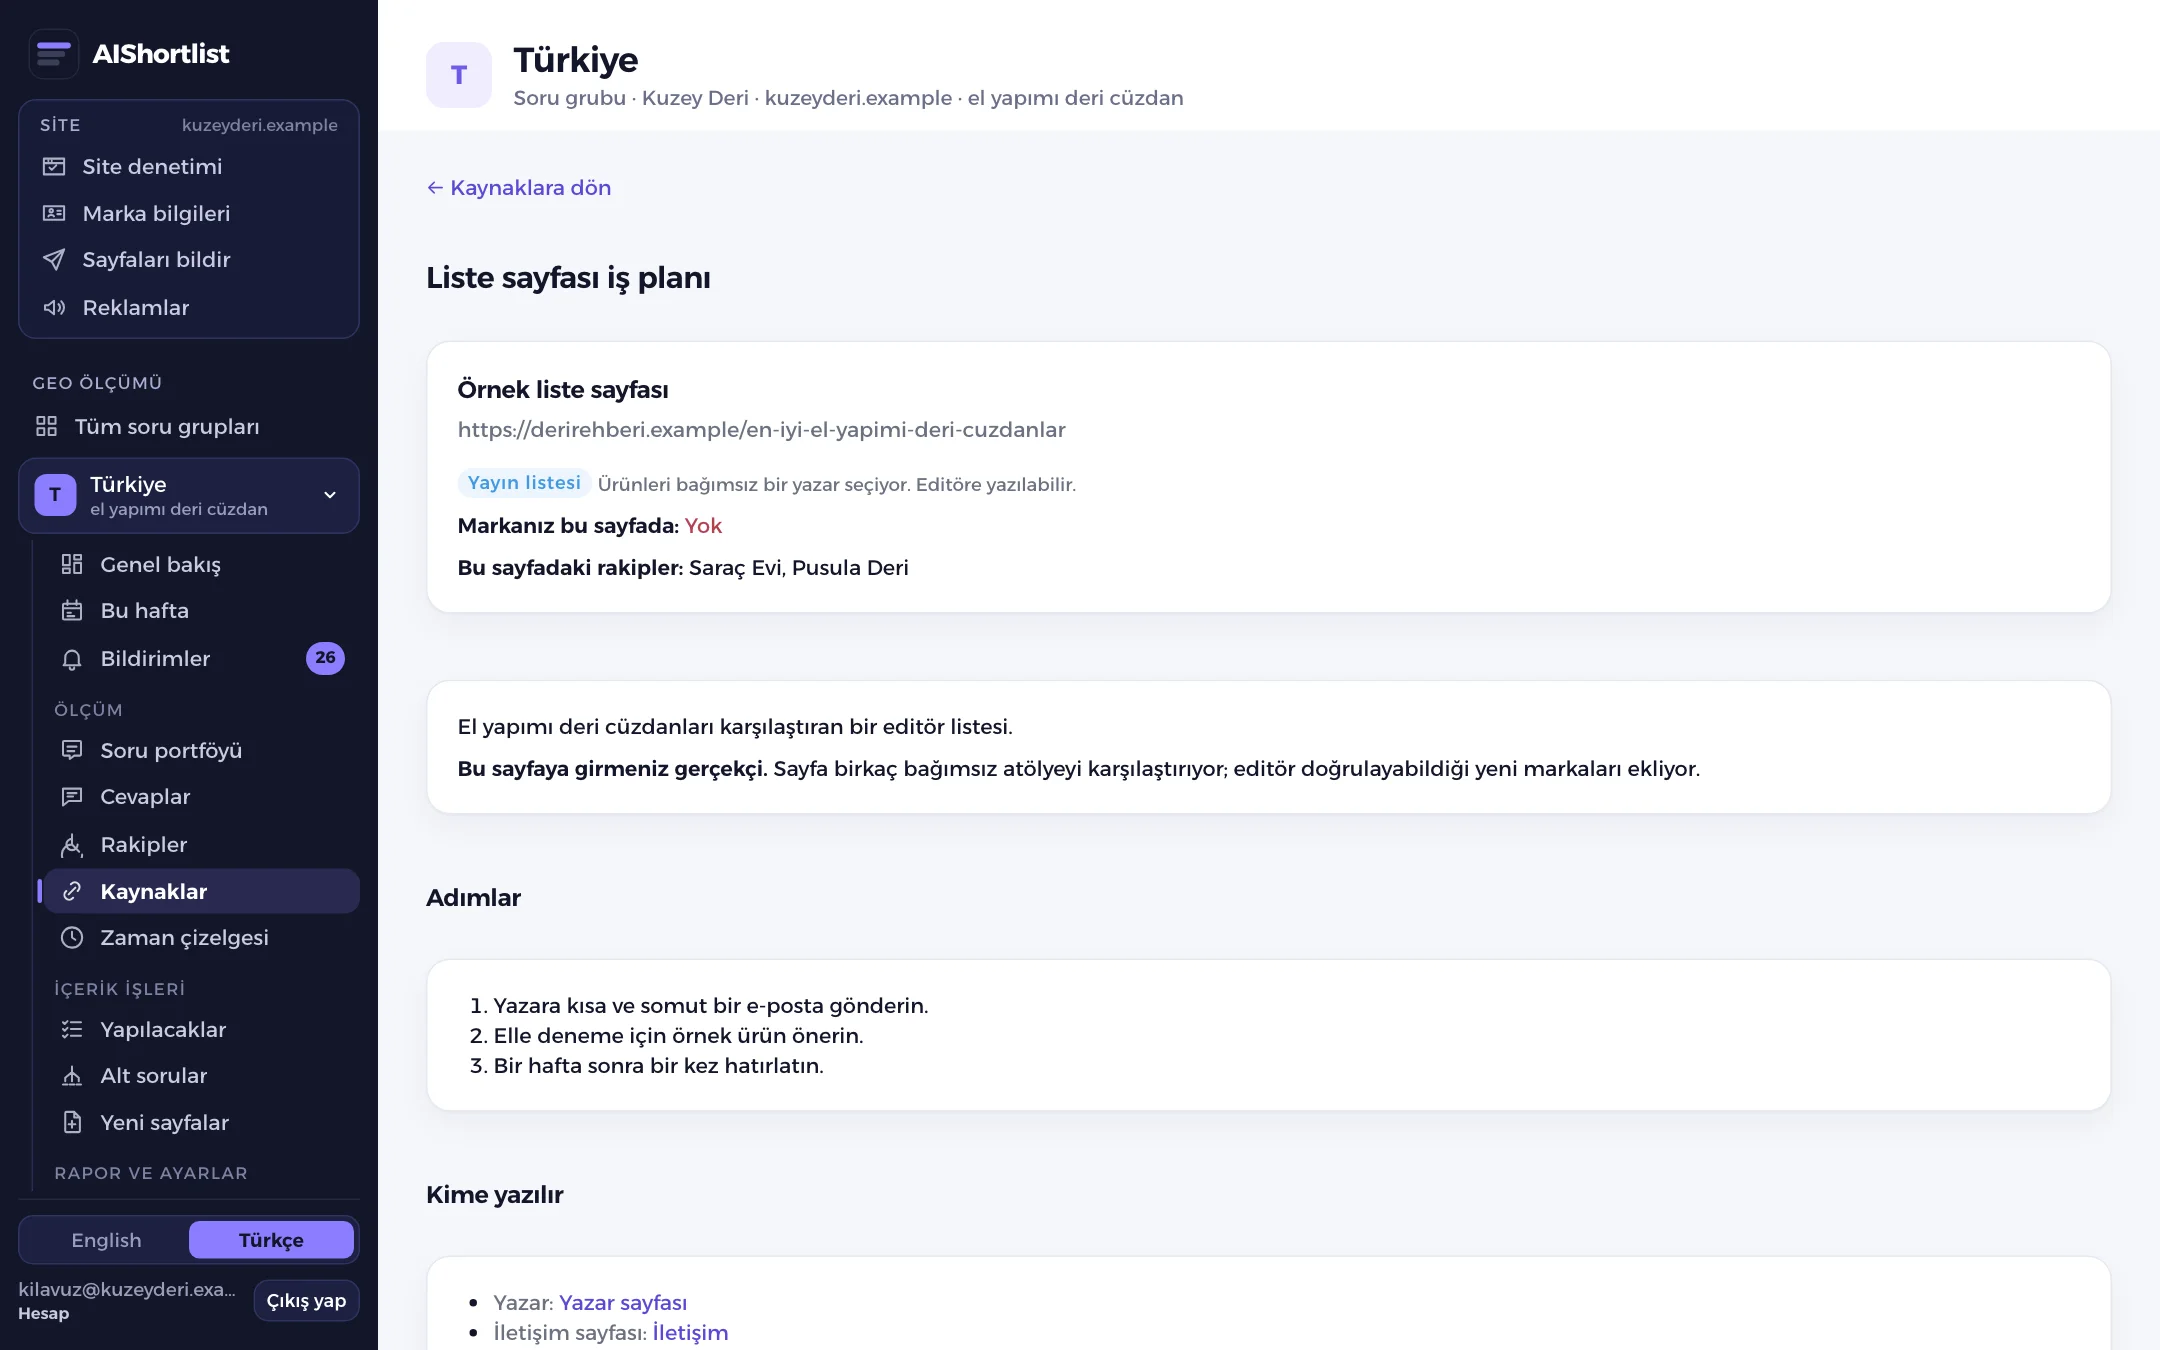Open the Yazar sayfası link
2160x1350 pixels.
(623, 1303)
